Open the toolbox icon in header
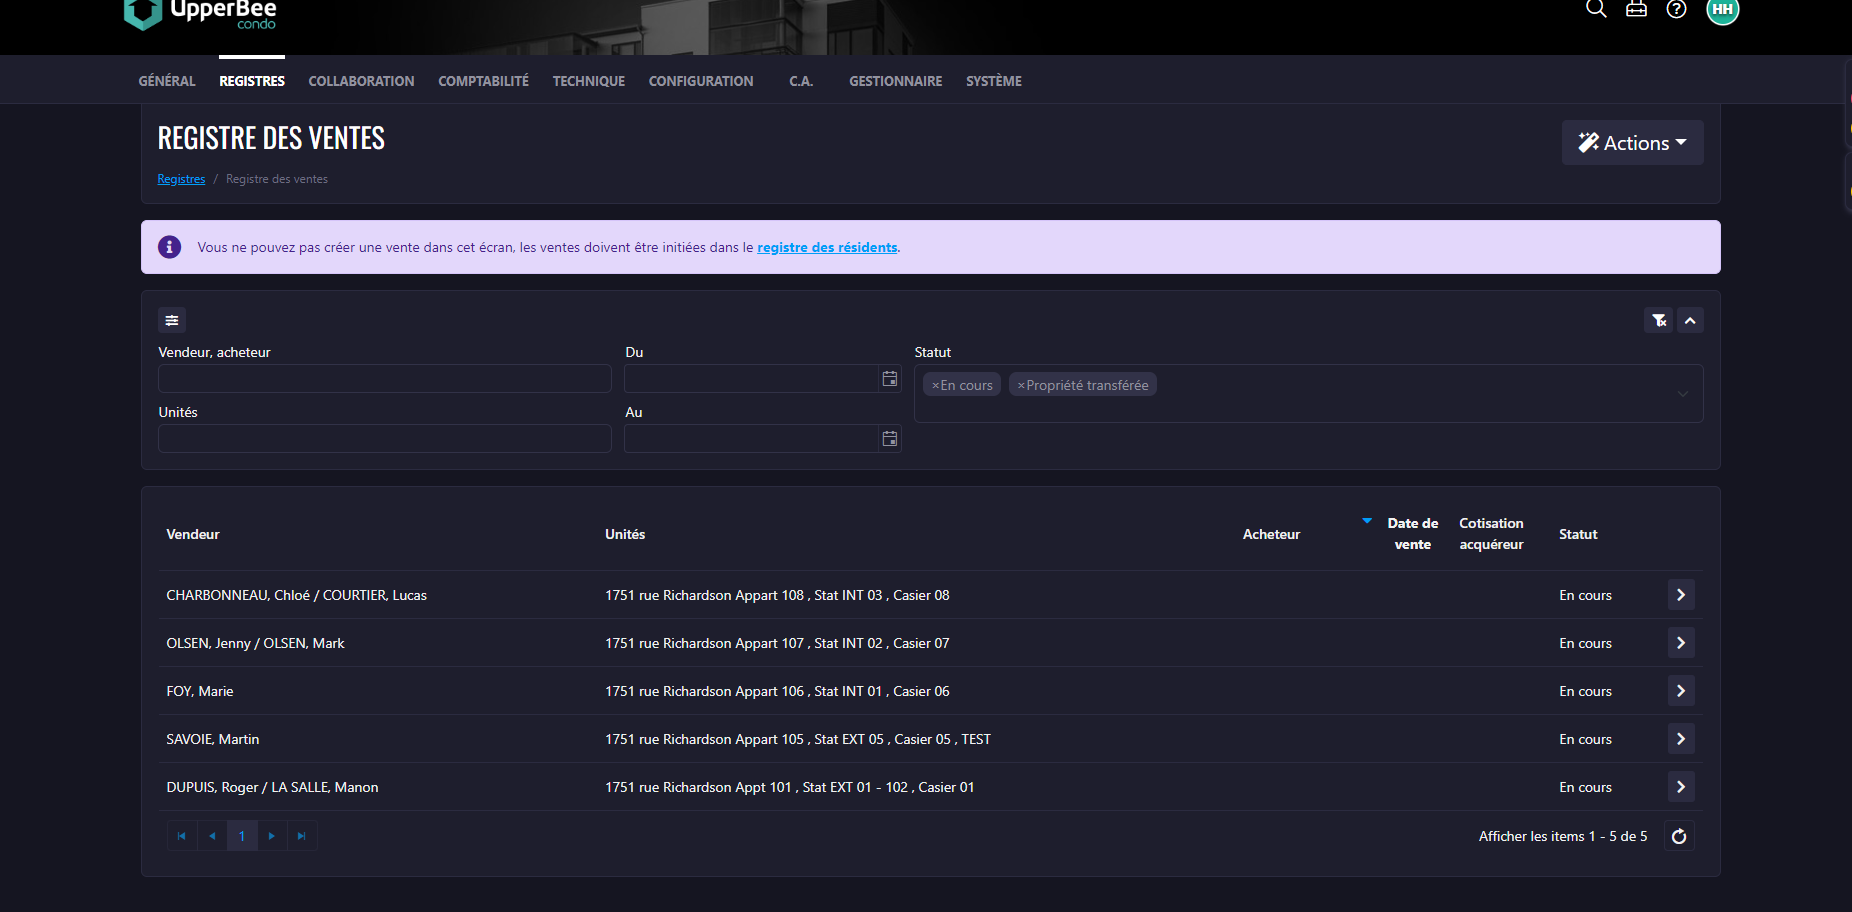This screenshot has height=912, width=1852. (x=1636, y=9)
